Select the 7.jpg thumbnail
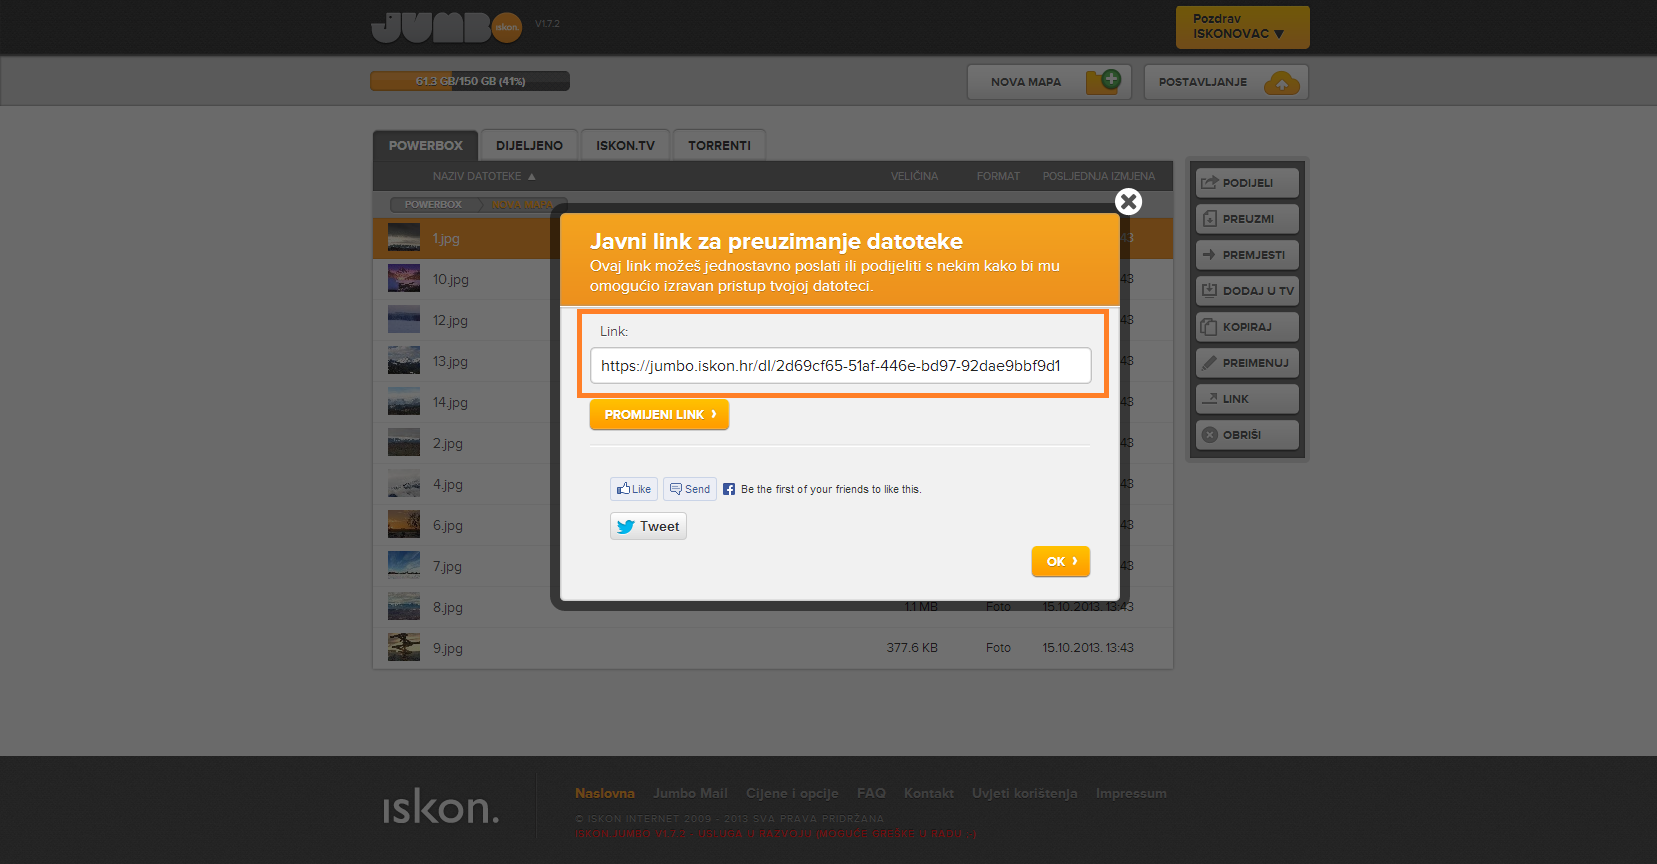Image resolution: width=1657 pixels, height=864 pixels. click(x=404, y=566)
